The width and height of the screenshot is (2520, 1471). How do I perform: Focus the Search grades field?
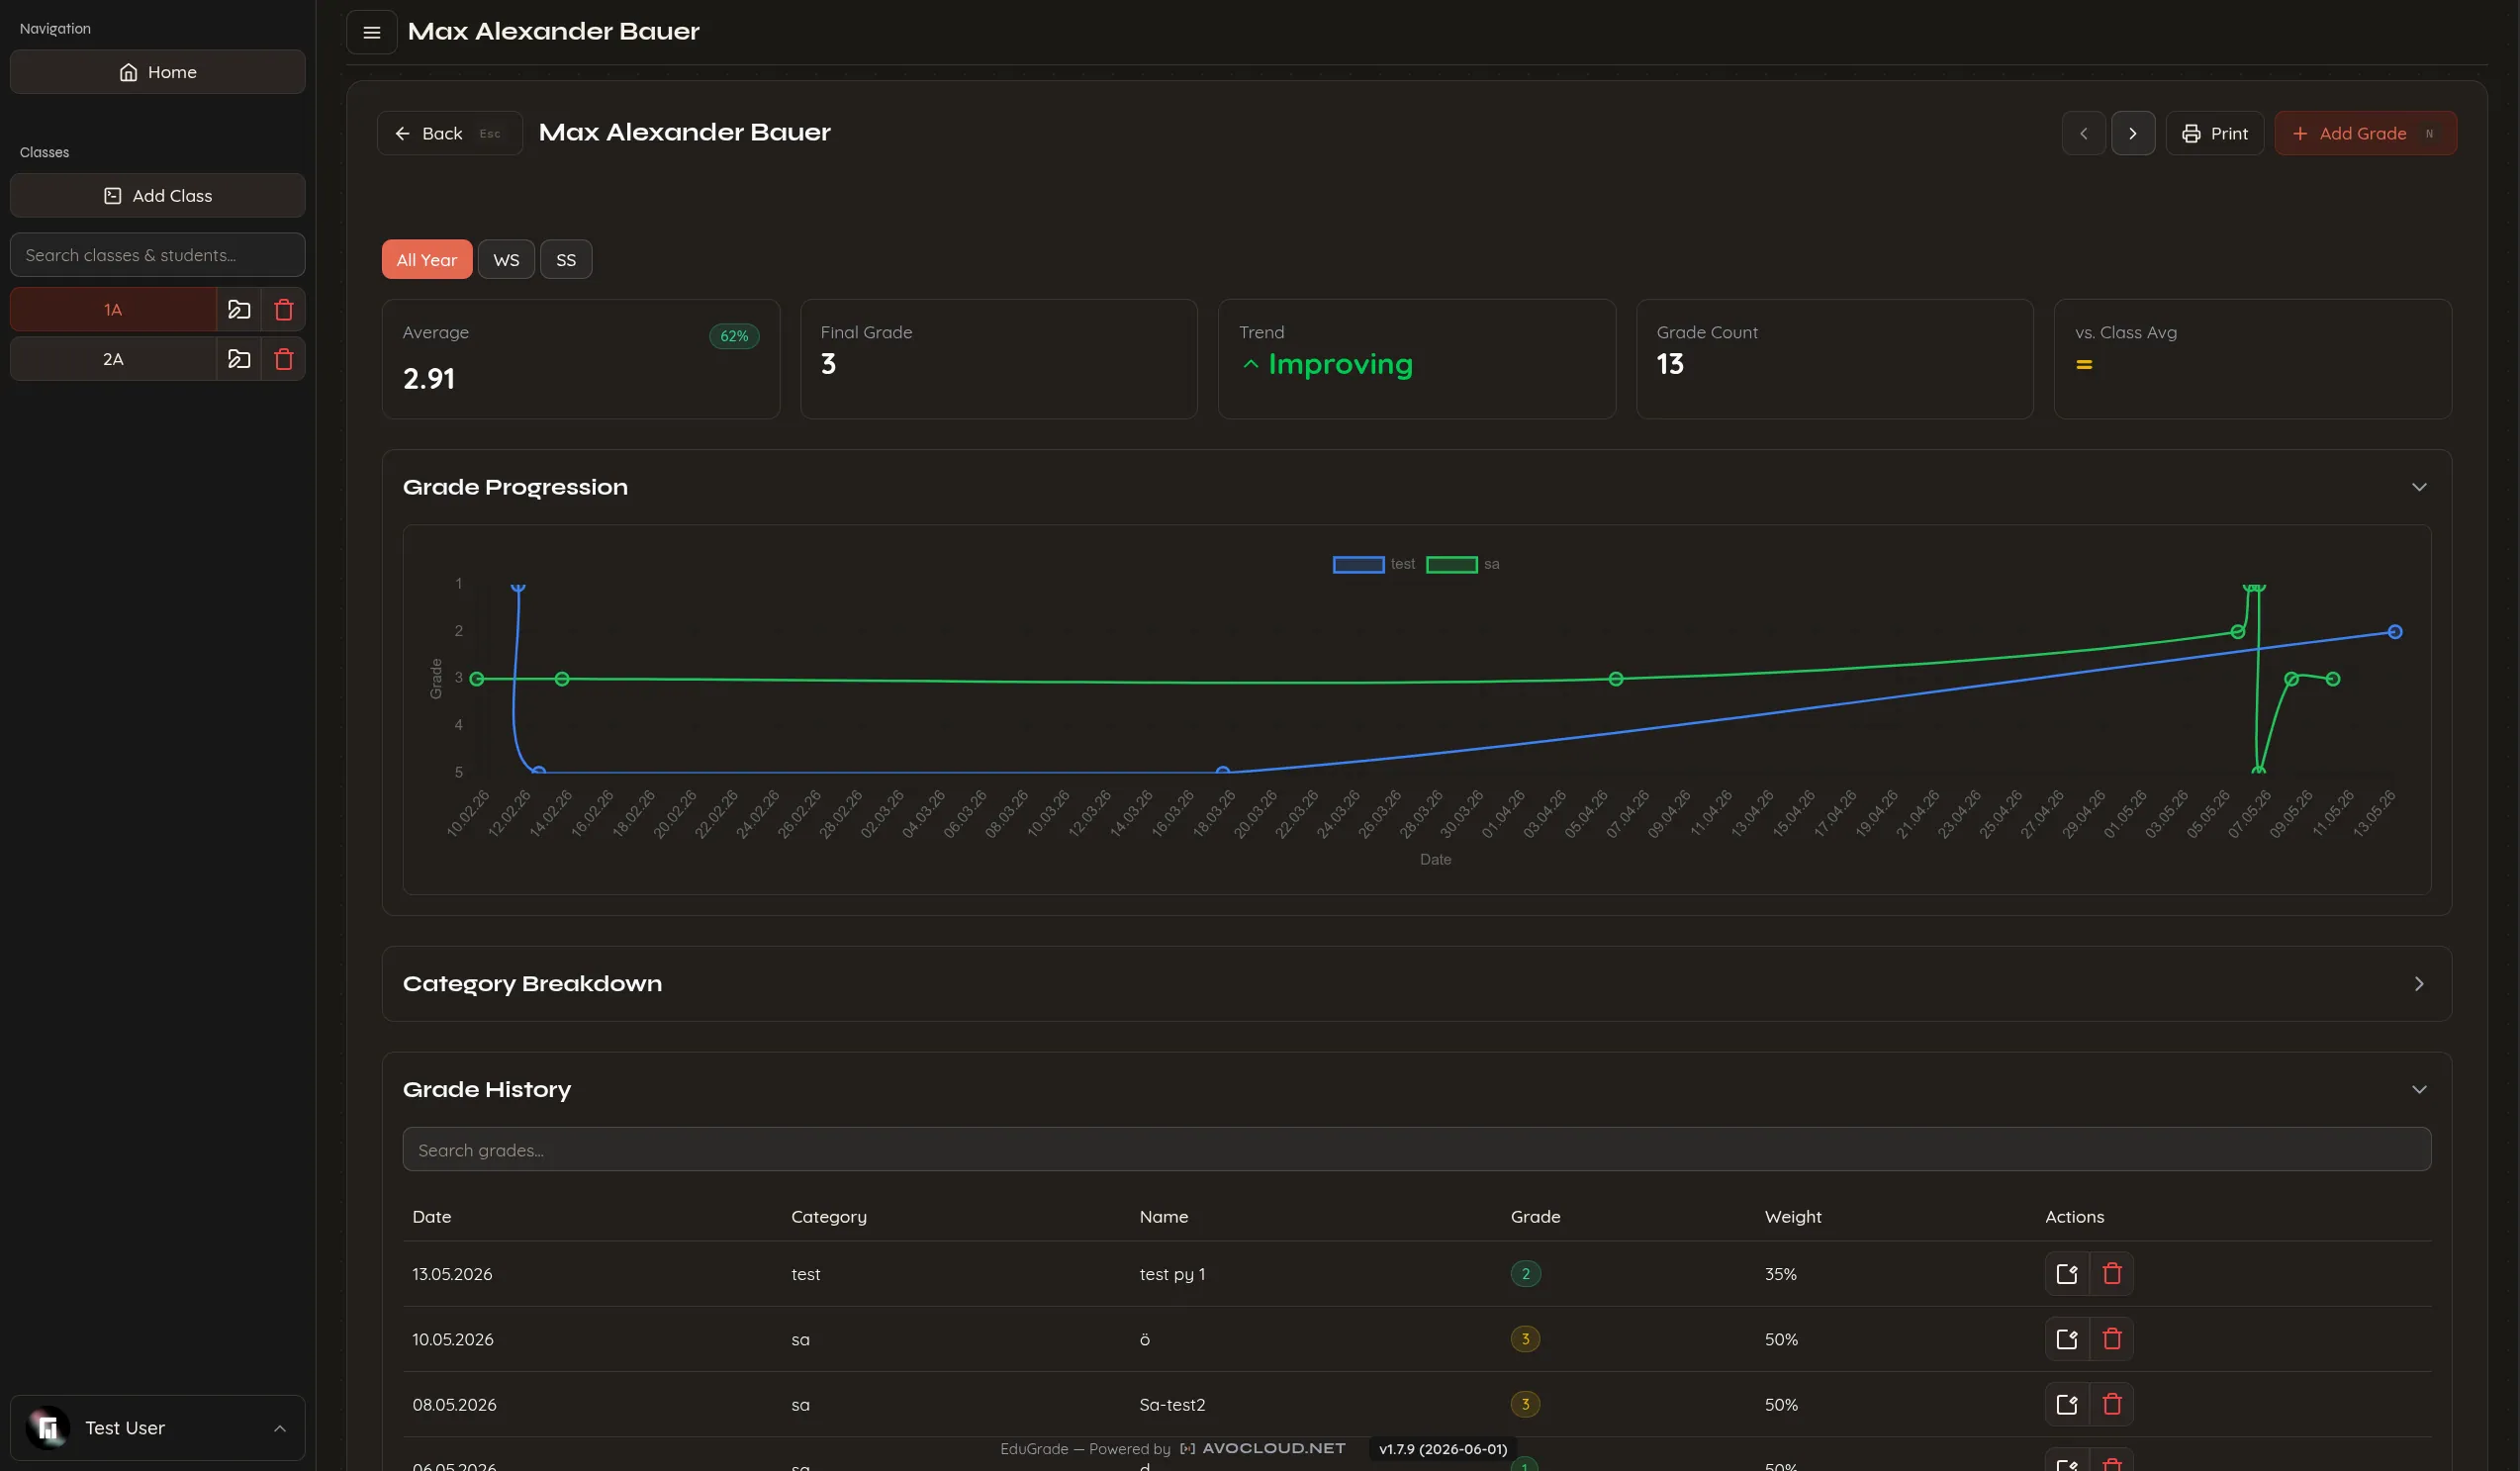[x=1416, y=1150]
